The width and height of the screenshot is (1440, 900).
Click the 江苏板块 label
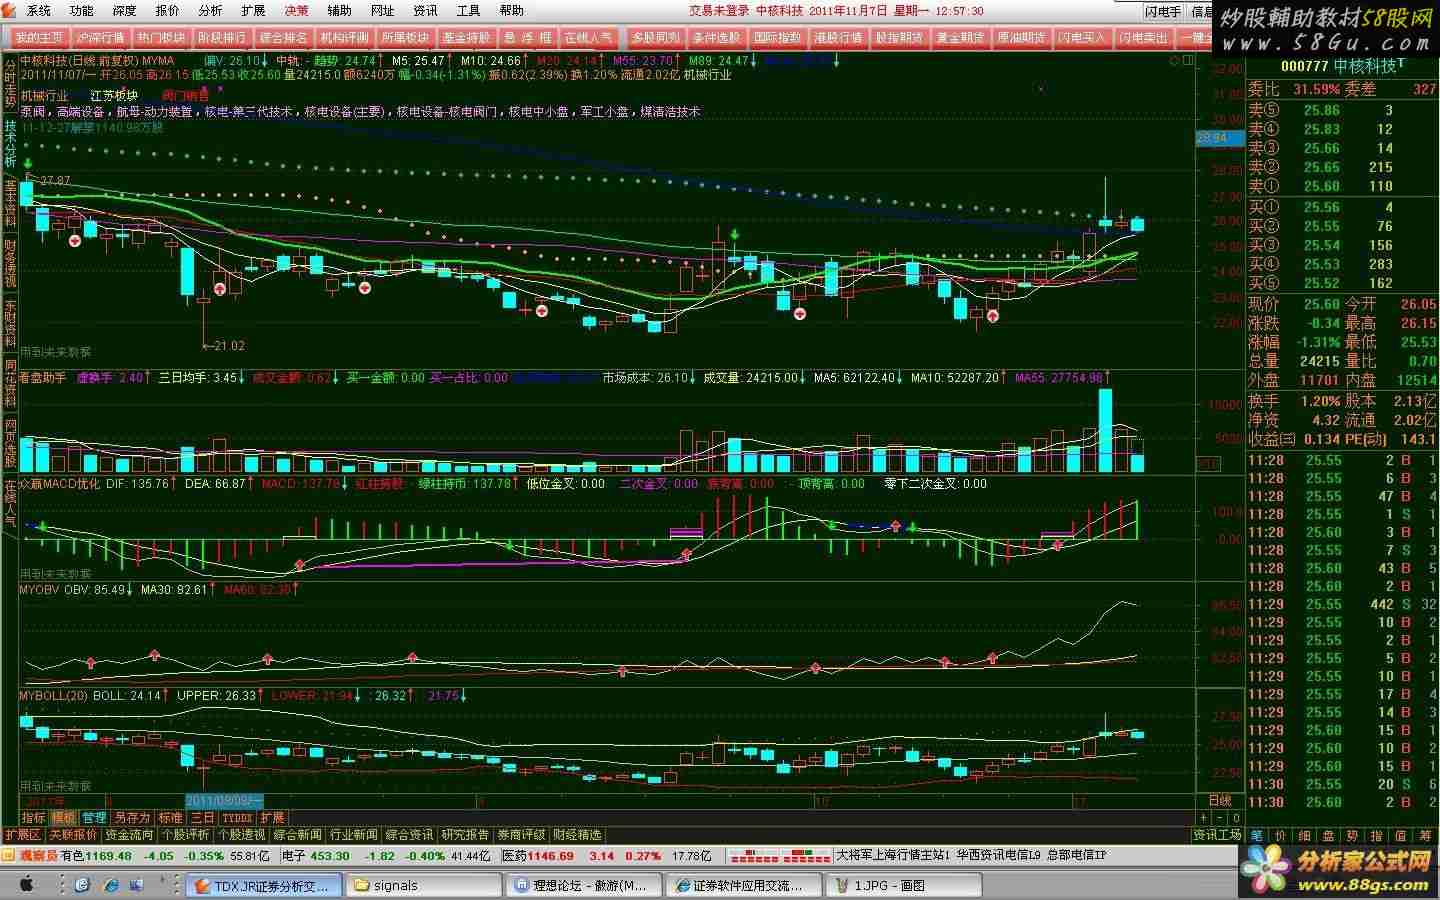coord(114,96)
